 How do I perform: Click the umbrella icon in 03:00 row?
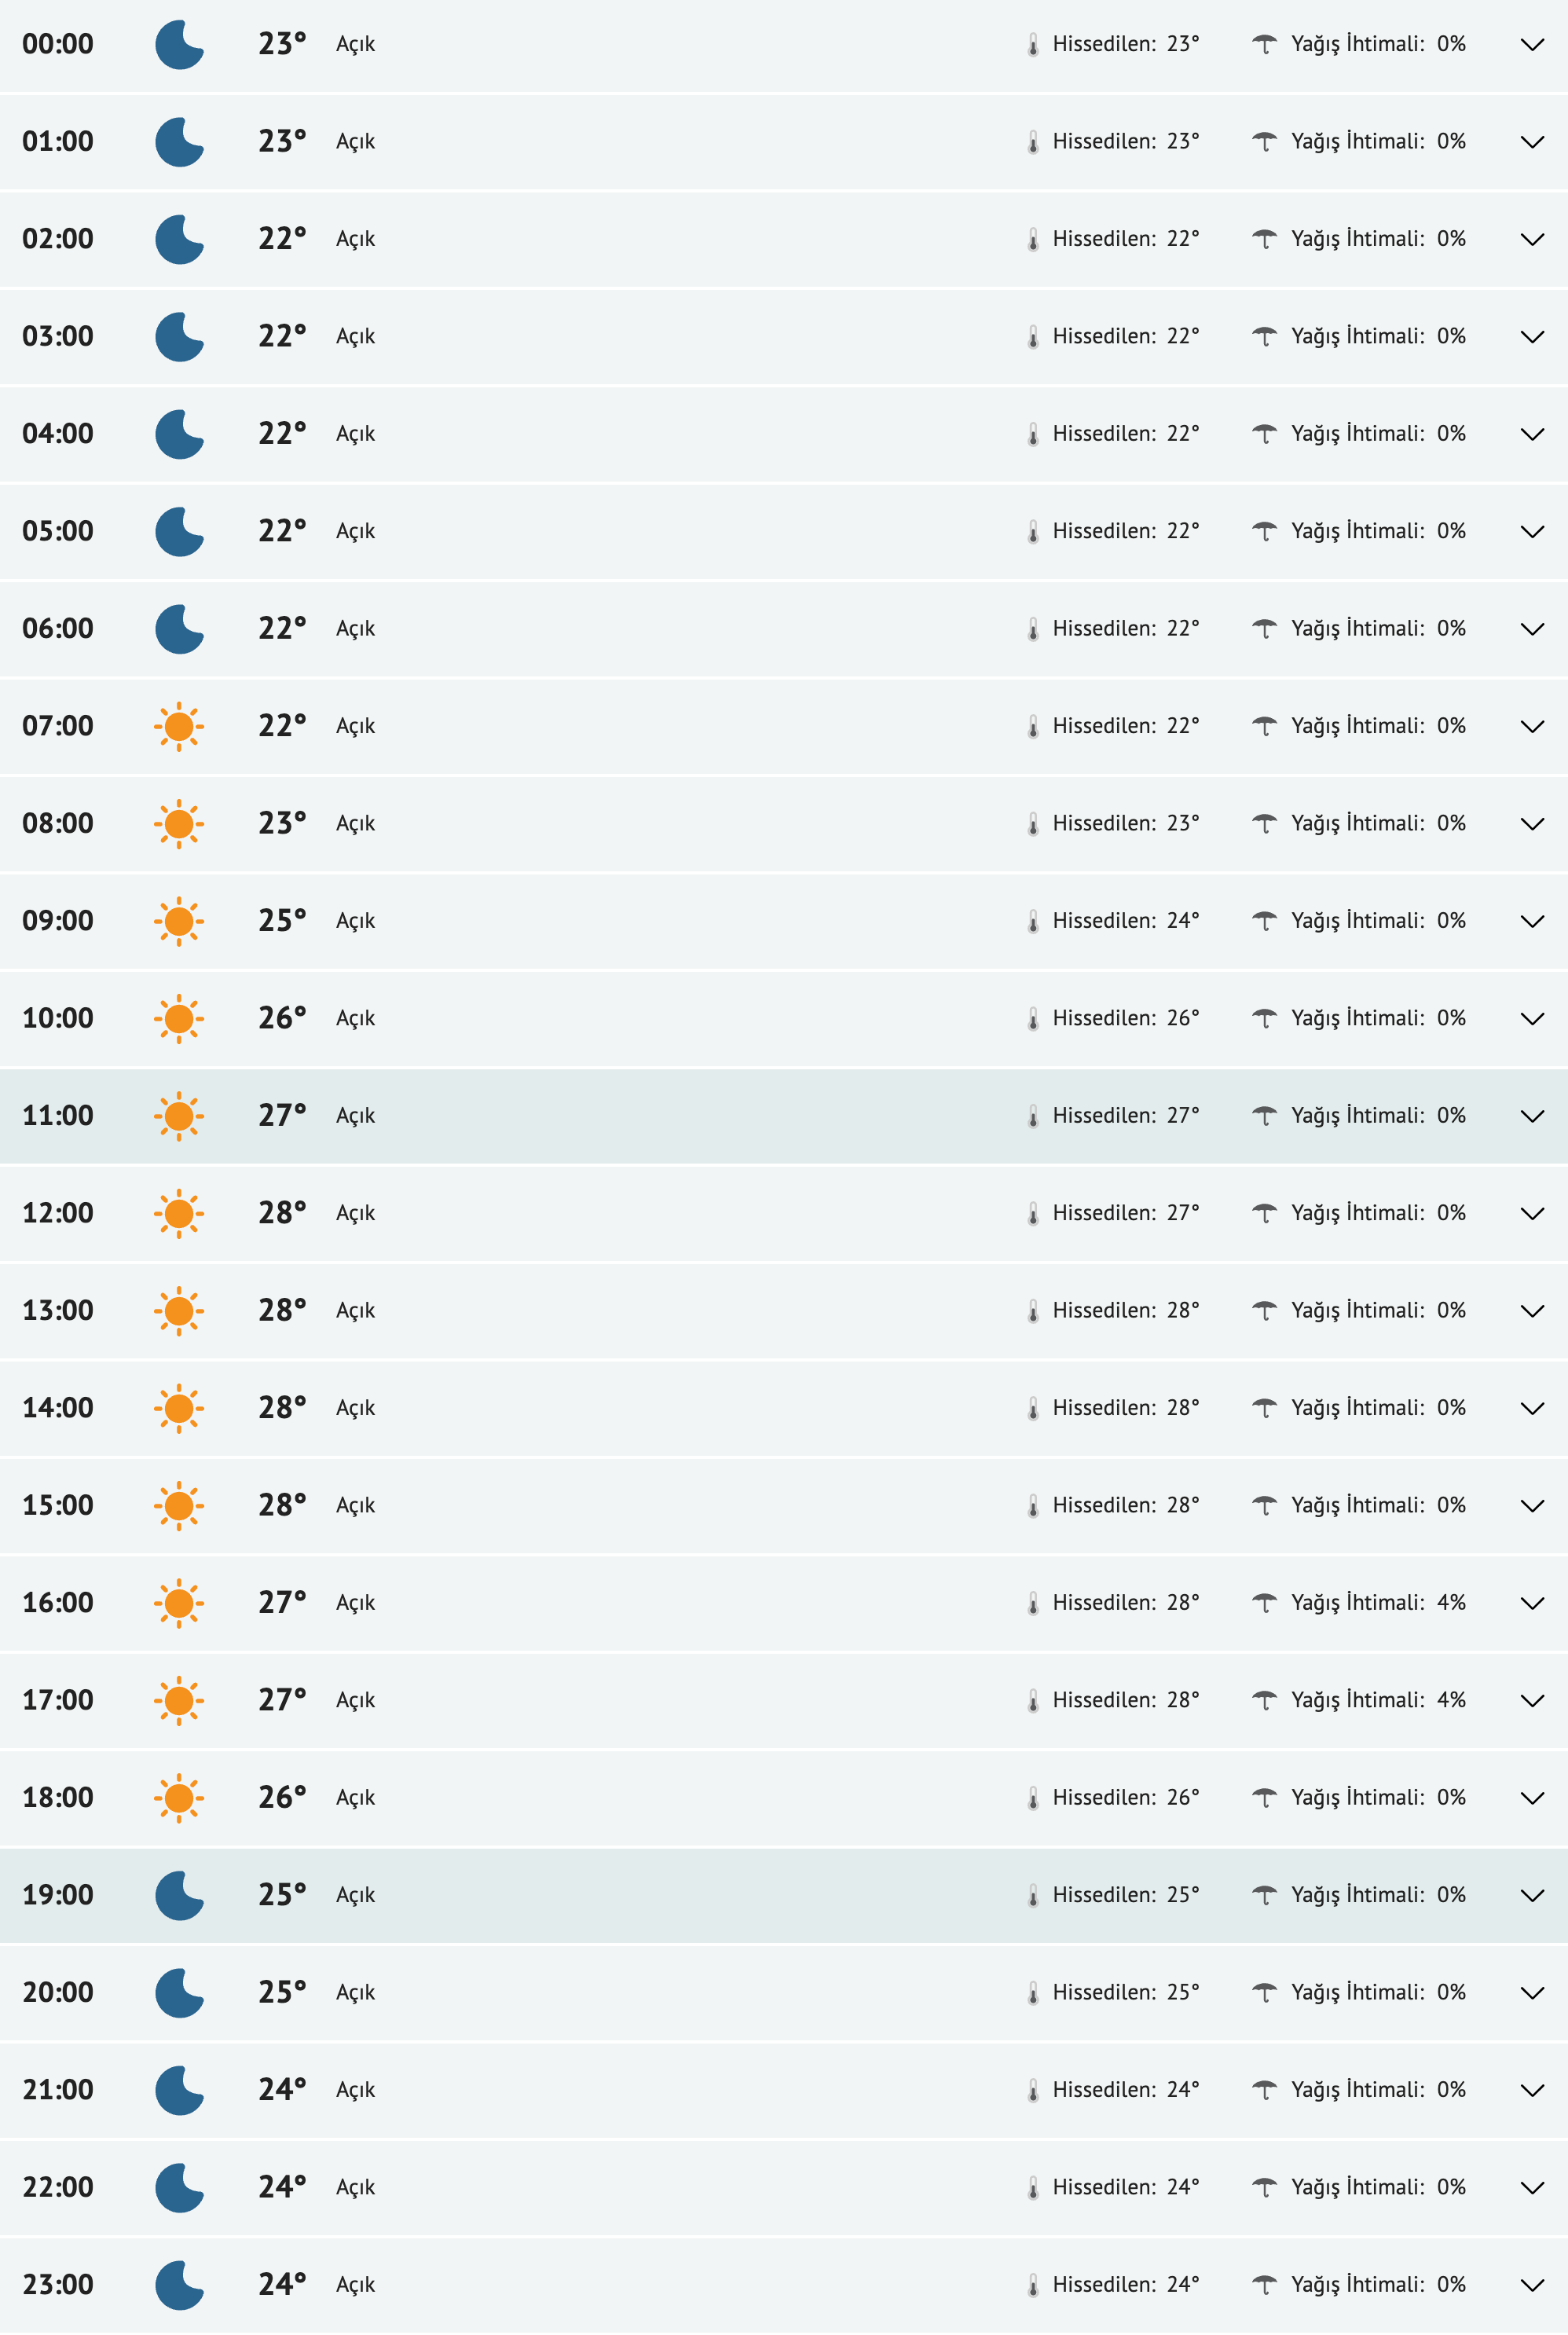[x=1264, y=336]
